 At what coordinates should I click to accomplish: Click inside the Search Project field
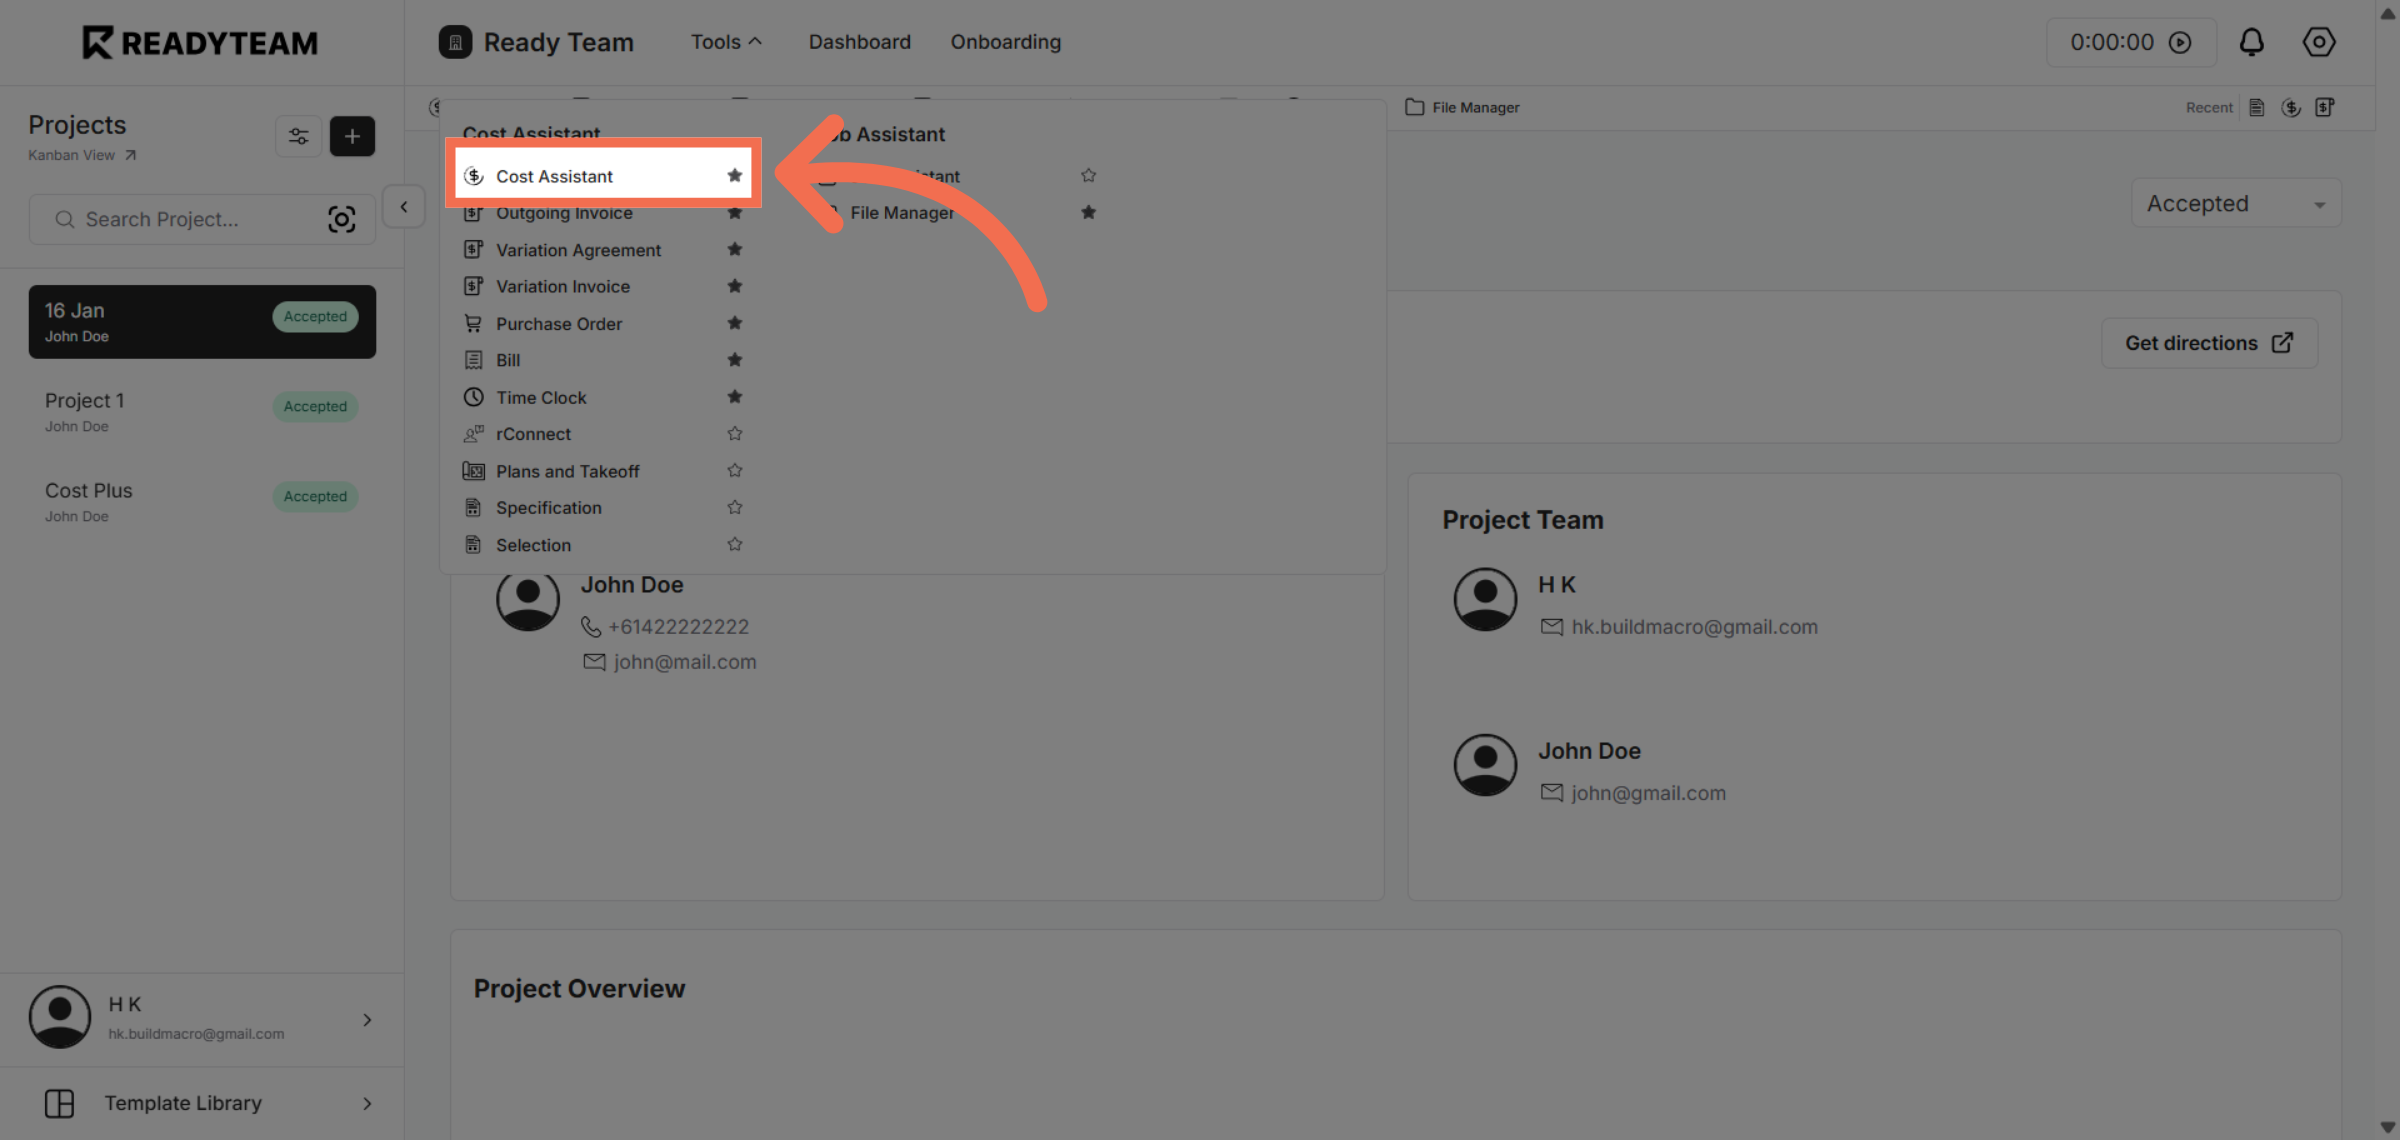180,219
